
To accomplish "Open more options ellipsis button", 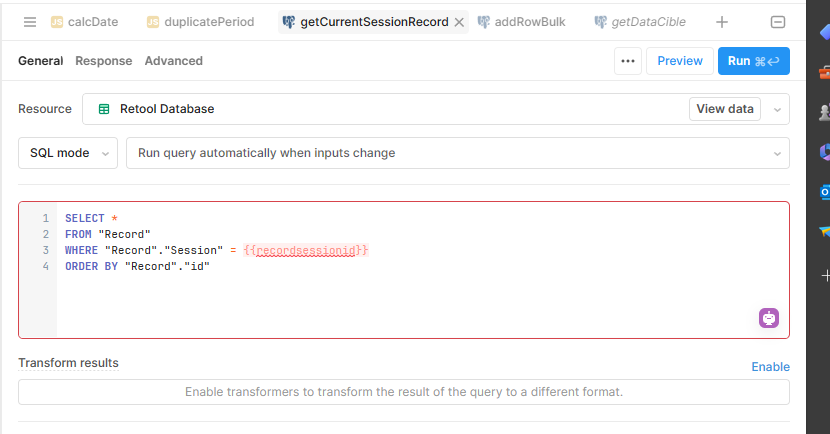I will (x=628, y=61).
